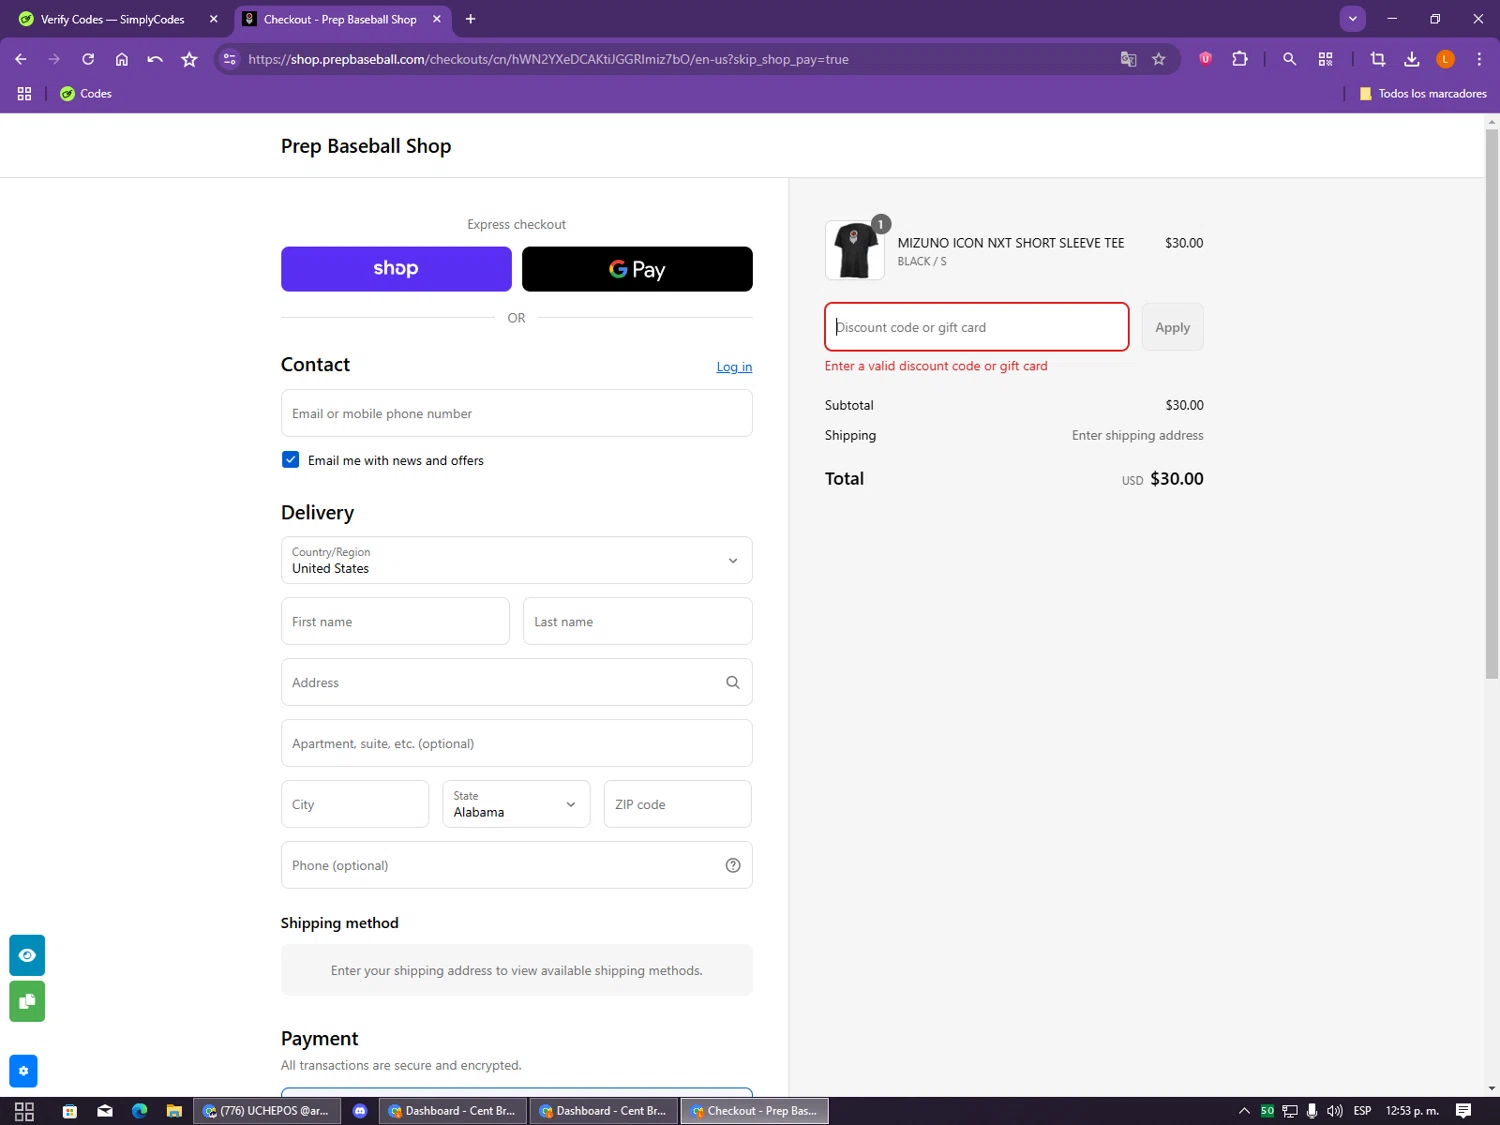This screenshot has height=1125, width=1500.
Task: Open the Windows Start button
Action: click(25, 1111)
